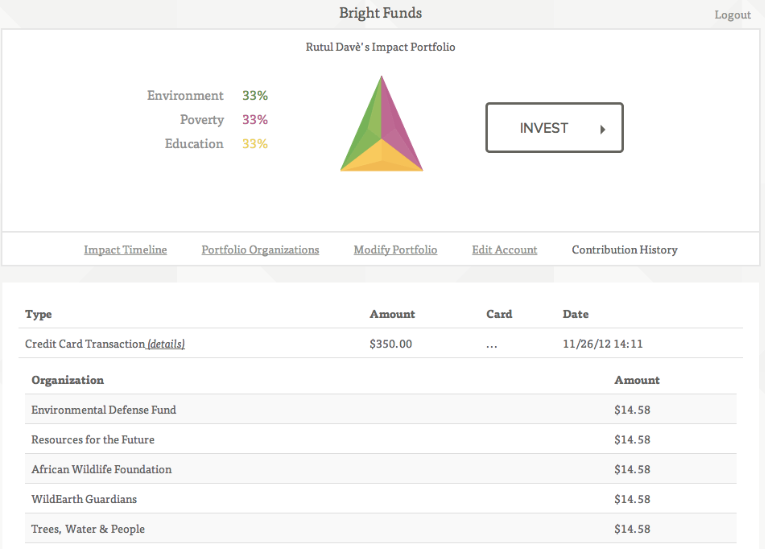Select the Education 33% allocation label

point(216,144)
